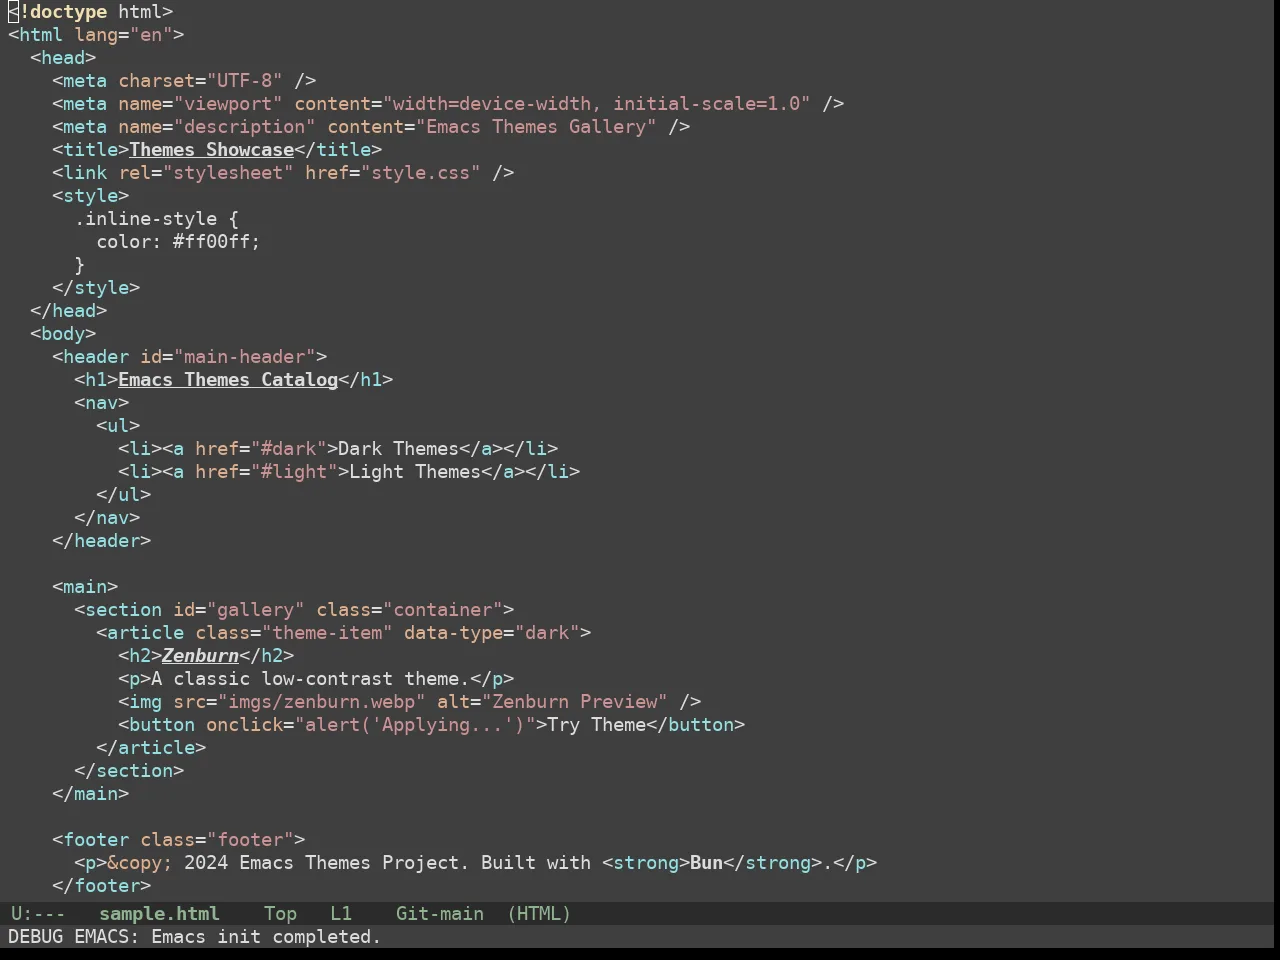Click the color value #ff00ff
The image size is (1280, 960).
[211, 242]
